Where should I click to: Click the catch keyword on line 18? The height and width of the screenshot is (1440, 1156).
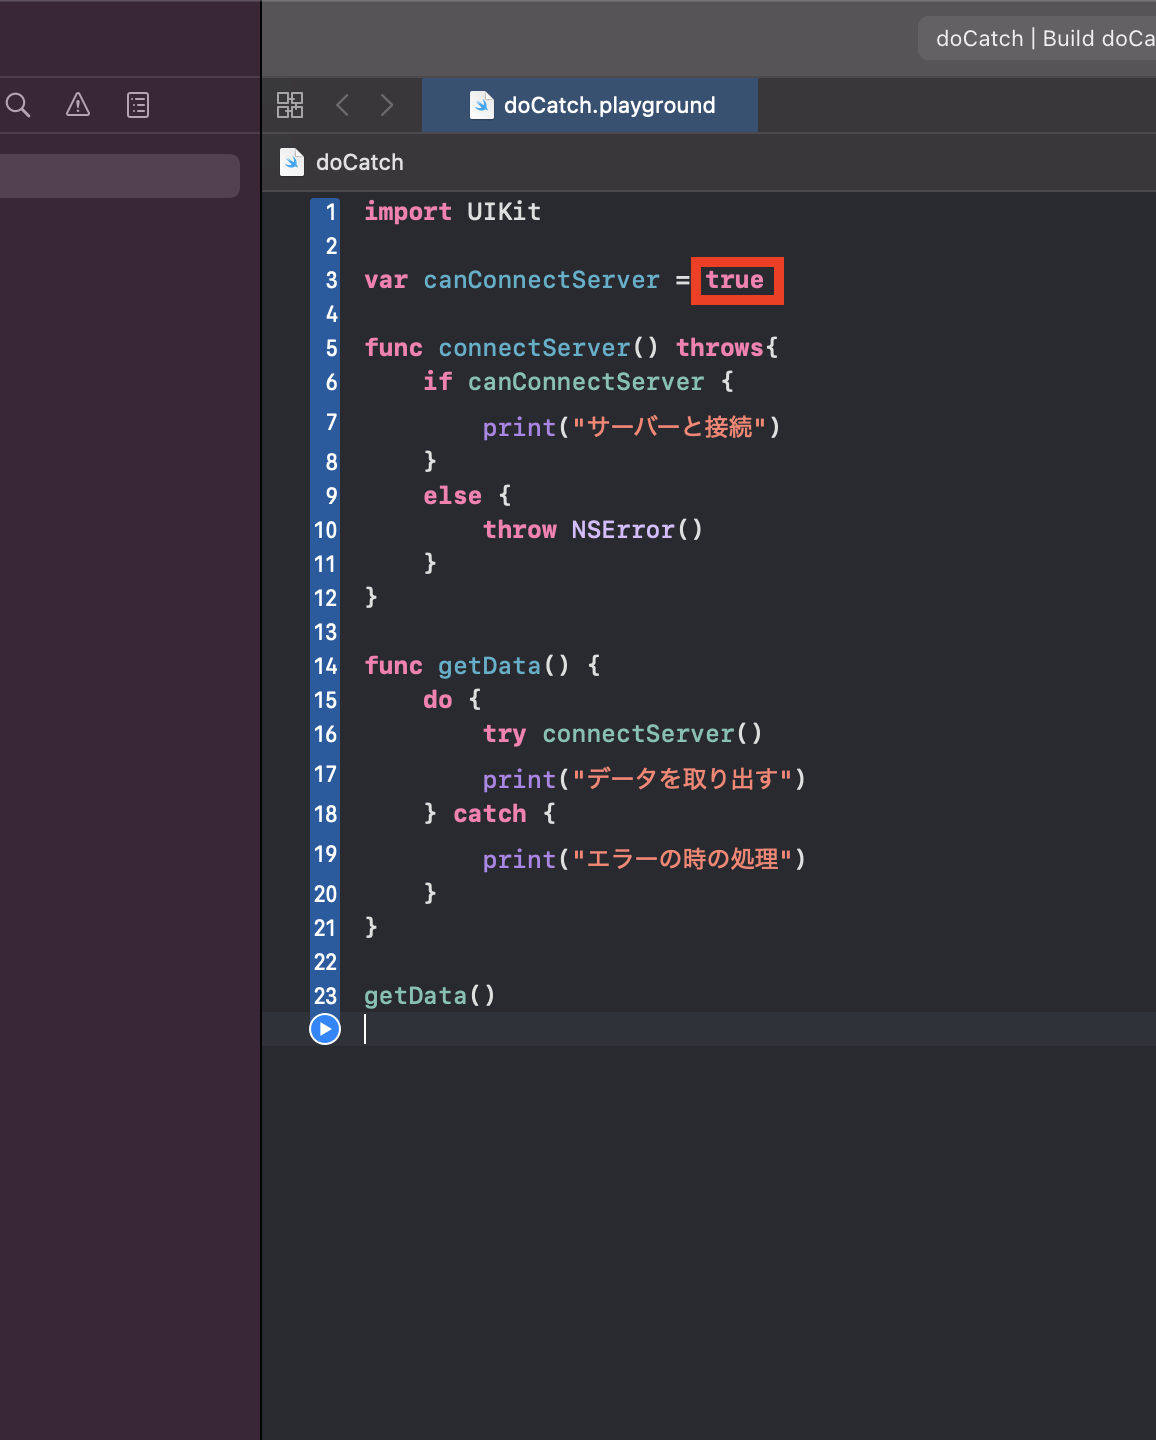point(490,814)
